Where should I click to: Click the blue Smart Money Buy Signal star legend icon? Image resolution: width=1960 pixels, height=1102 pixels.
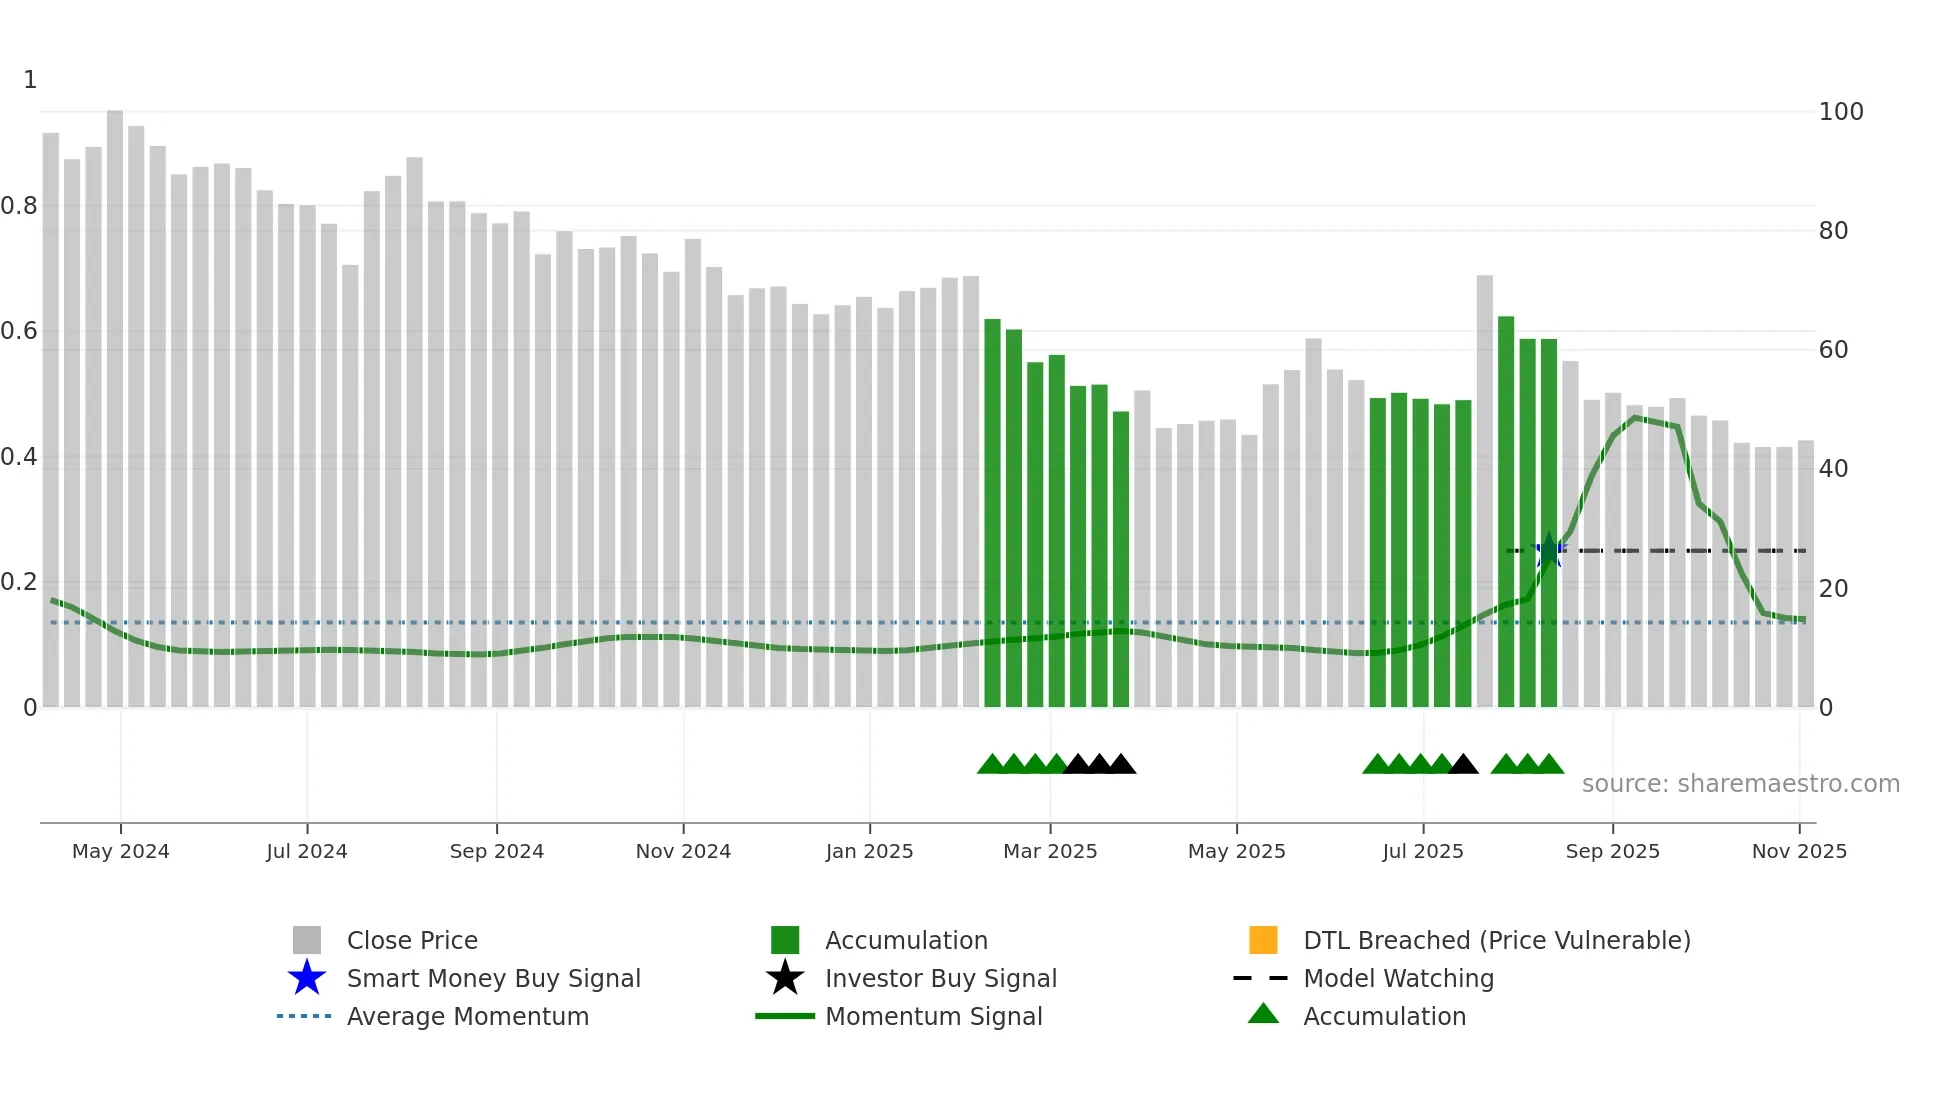(307, 978)
